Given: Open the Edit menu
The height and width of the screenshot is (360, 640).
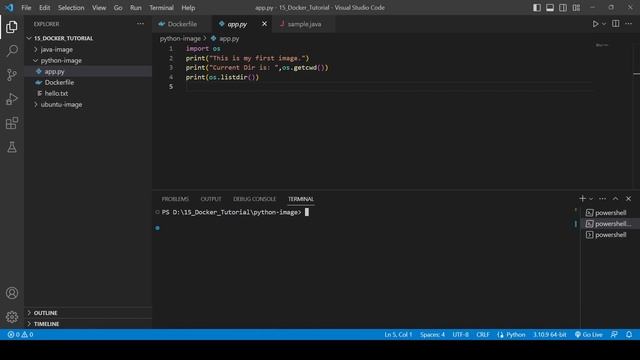Looking at the screenshot, I should 44,8.
